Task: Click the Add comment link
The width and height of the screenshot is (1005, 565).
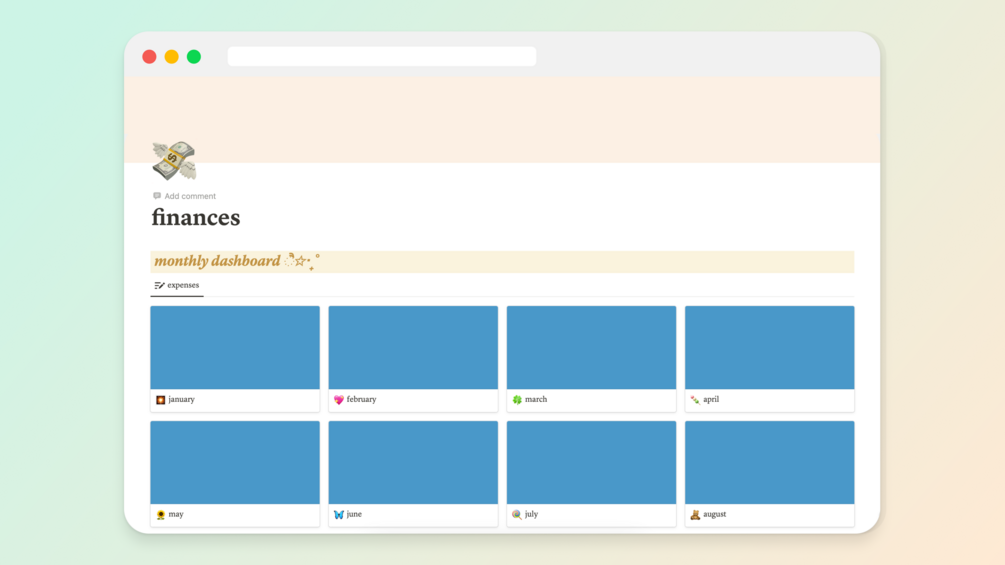Action: coord(184,196)
